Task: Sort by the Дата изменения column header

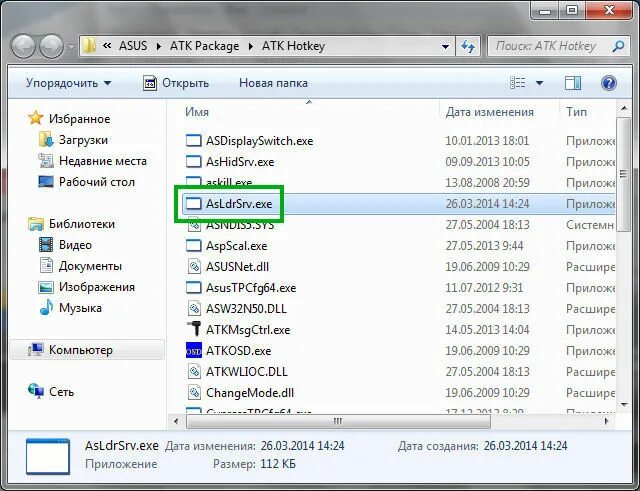Action: click(x=489, y=112)
